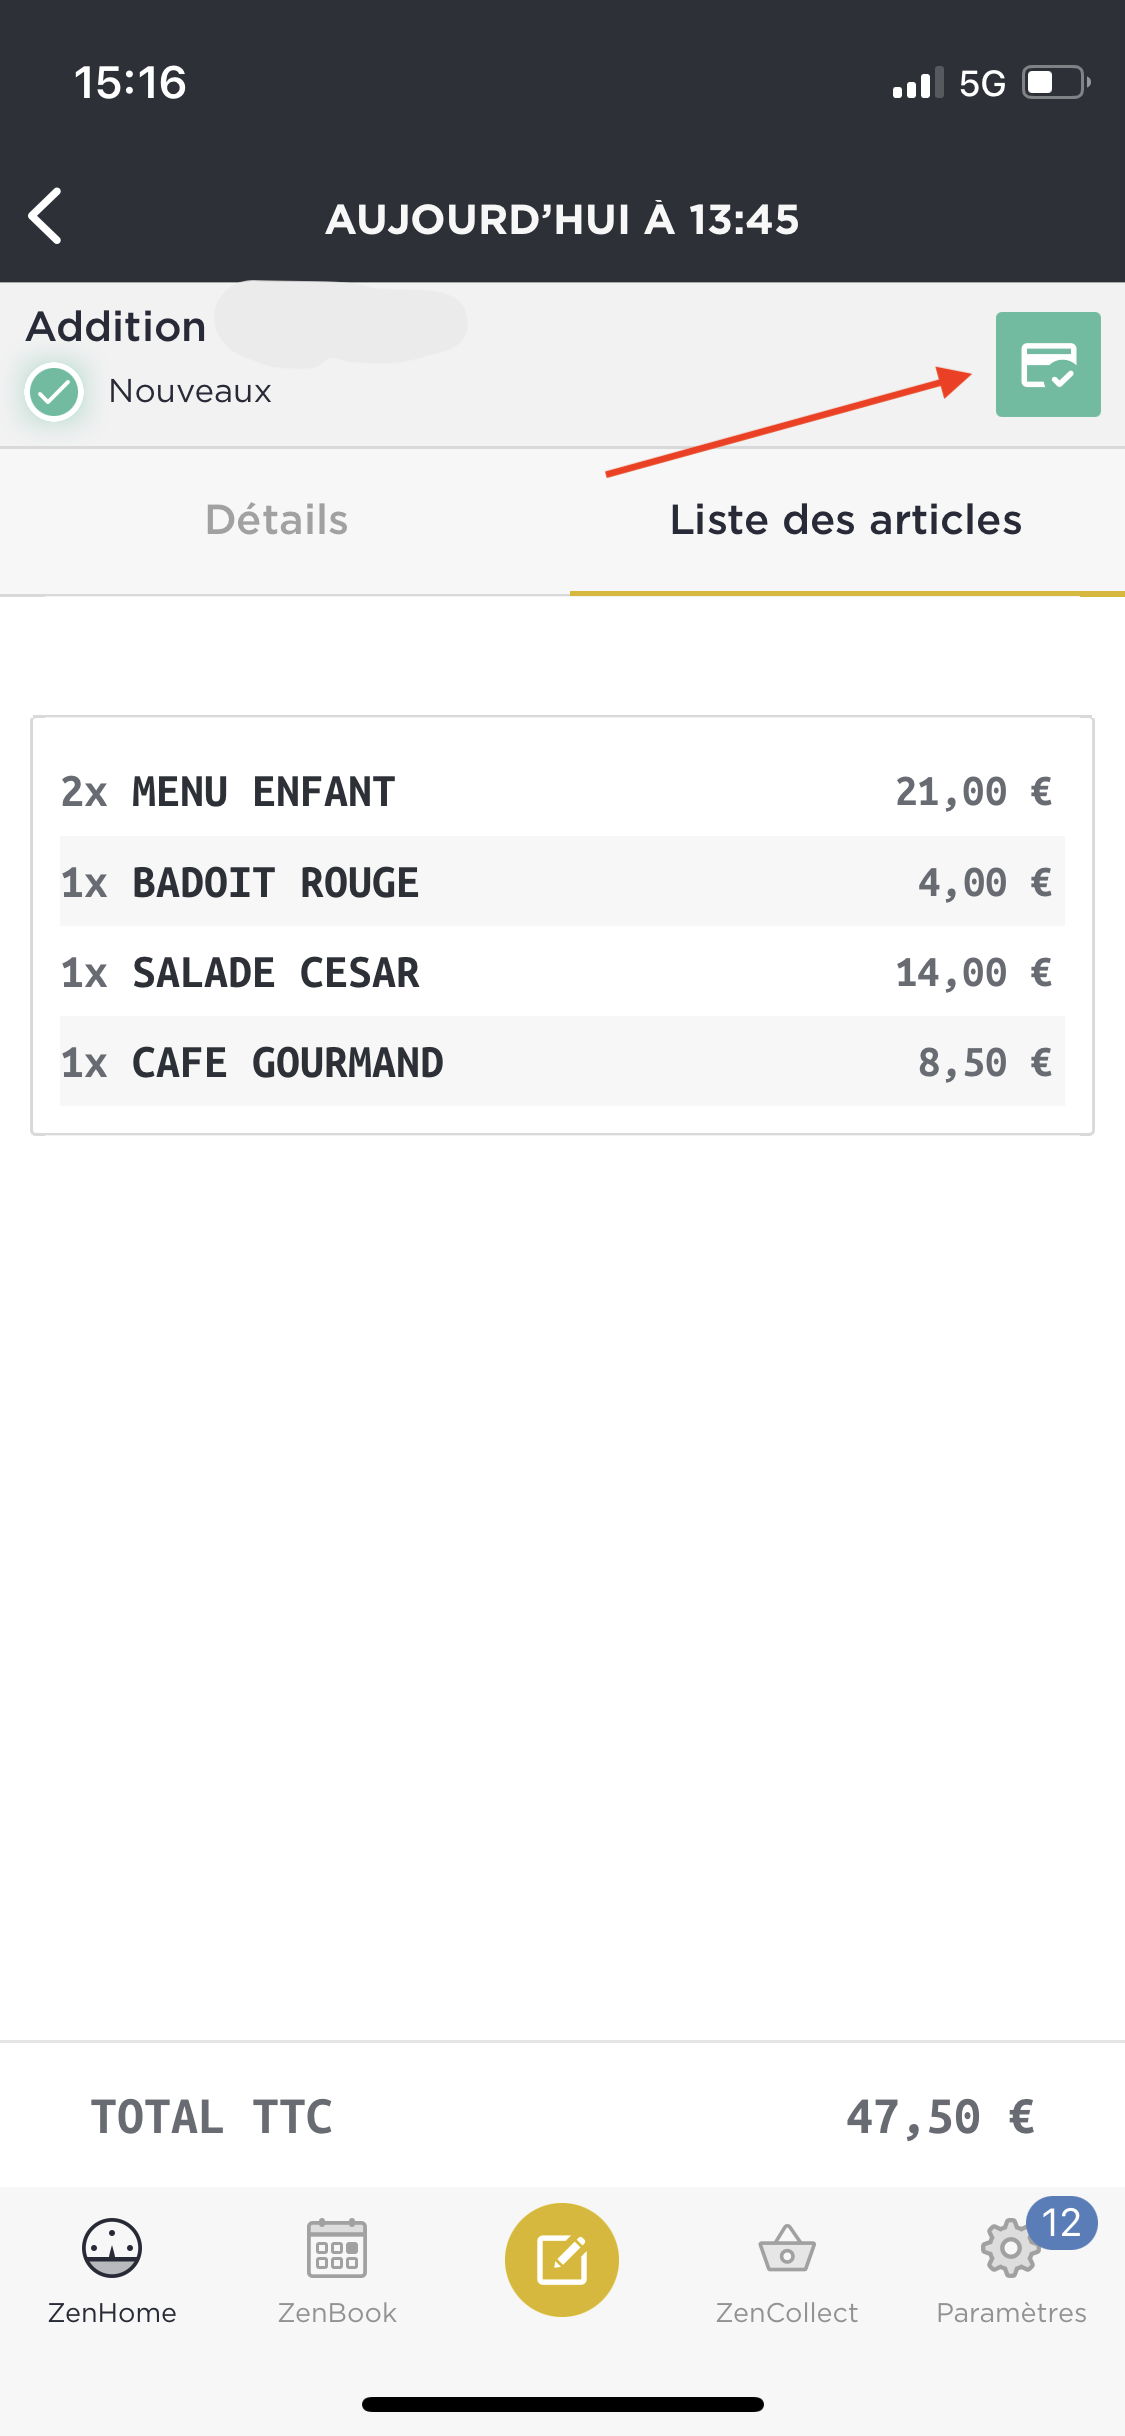Tap the Addition header label
Image resolution: width=1125 pixels, height=2436 pixels.
point(116,327)
